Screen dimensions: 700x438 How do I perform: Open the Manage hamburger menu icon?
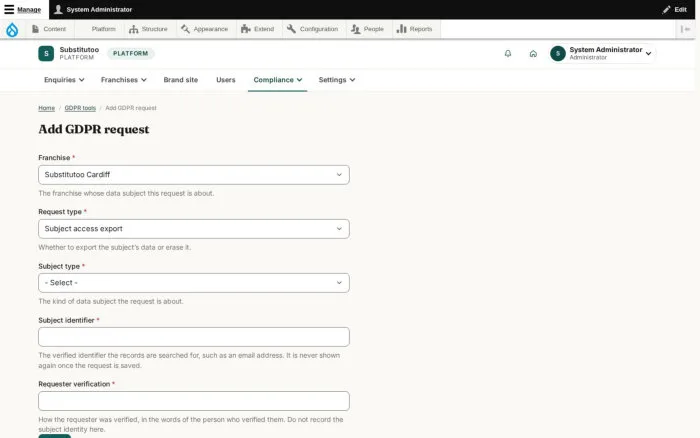pyautogui.click(x=9, y=9)
